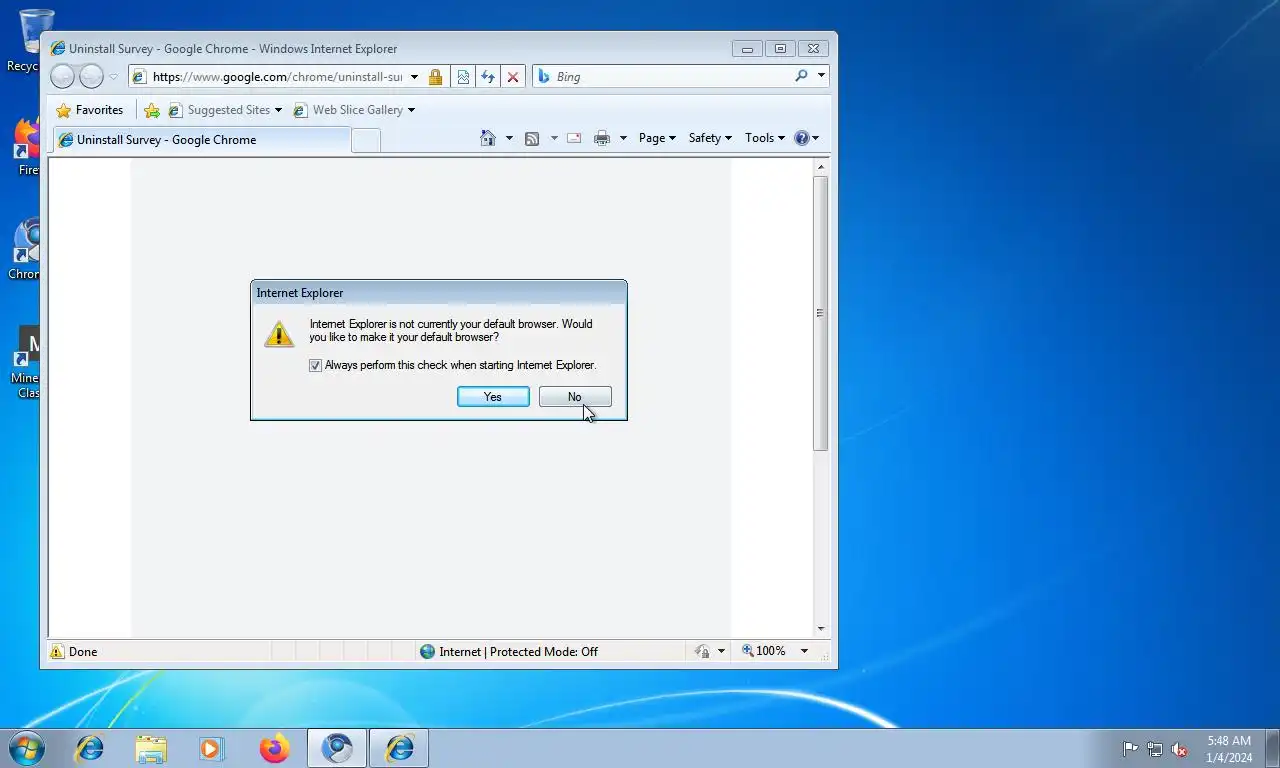
Task: Click the Chrome taskbar icon
Action: tap(337, 748)
